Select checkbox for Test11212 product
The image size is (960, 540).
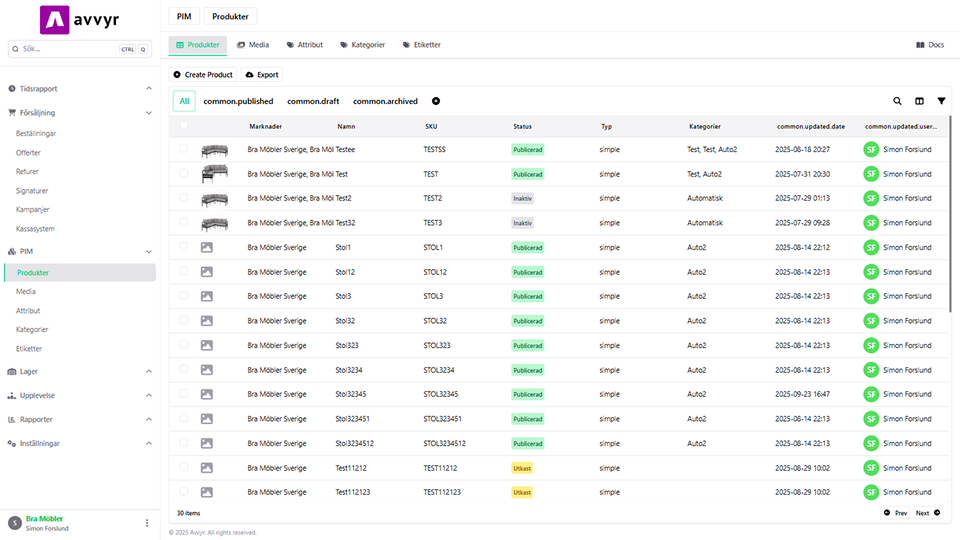point(183,467)
